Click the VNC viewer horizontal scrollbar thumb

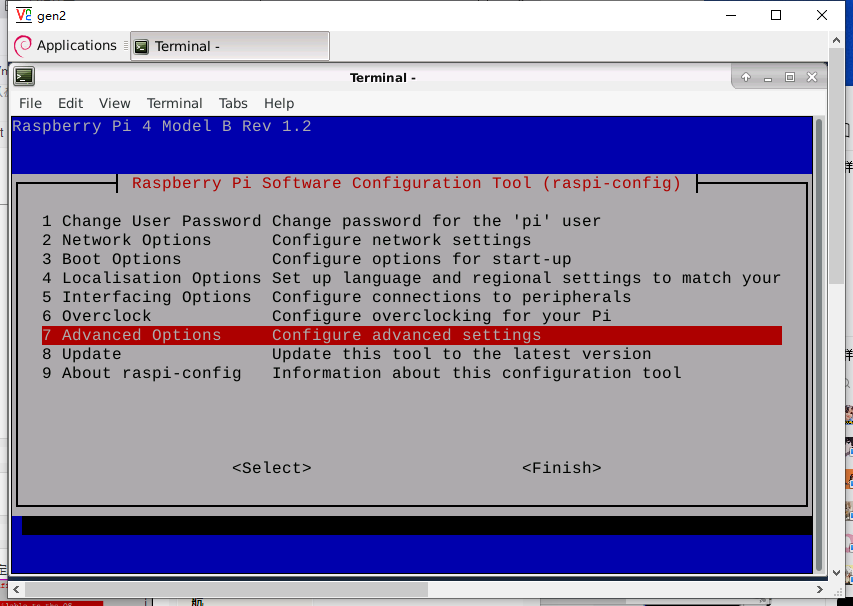click(226, 589)
